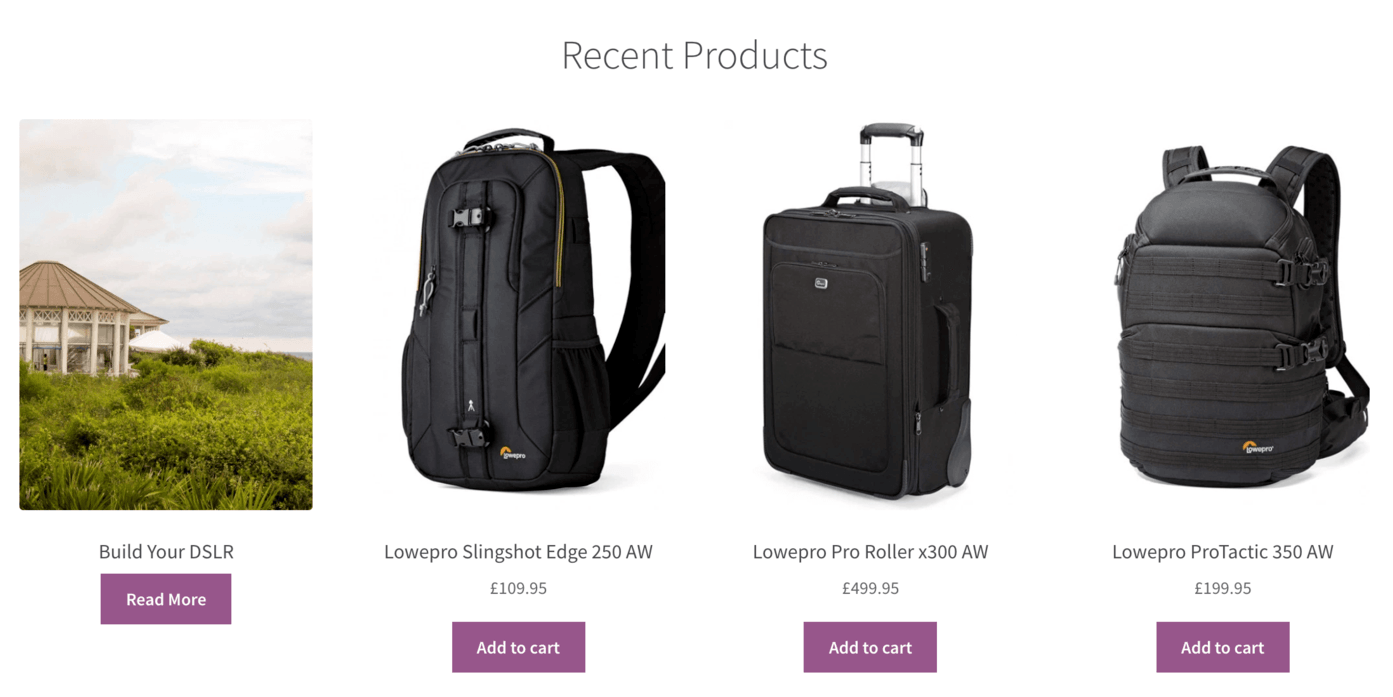Screen dimensions: 1393x697
Task: Add the ProTactic 350 AW to cart
Action: click(x=1222, y=647)
